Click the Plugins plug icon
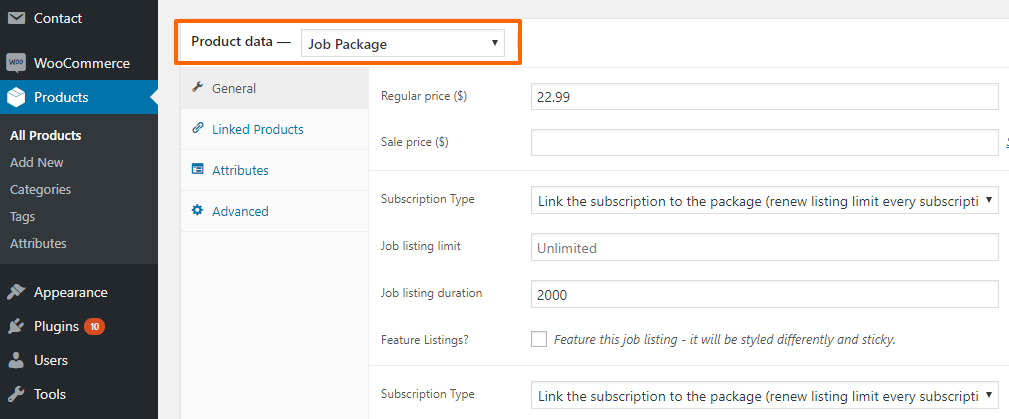 tap(16, 327)
